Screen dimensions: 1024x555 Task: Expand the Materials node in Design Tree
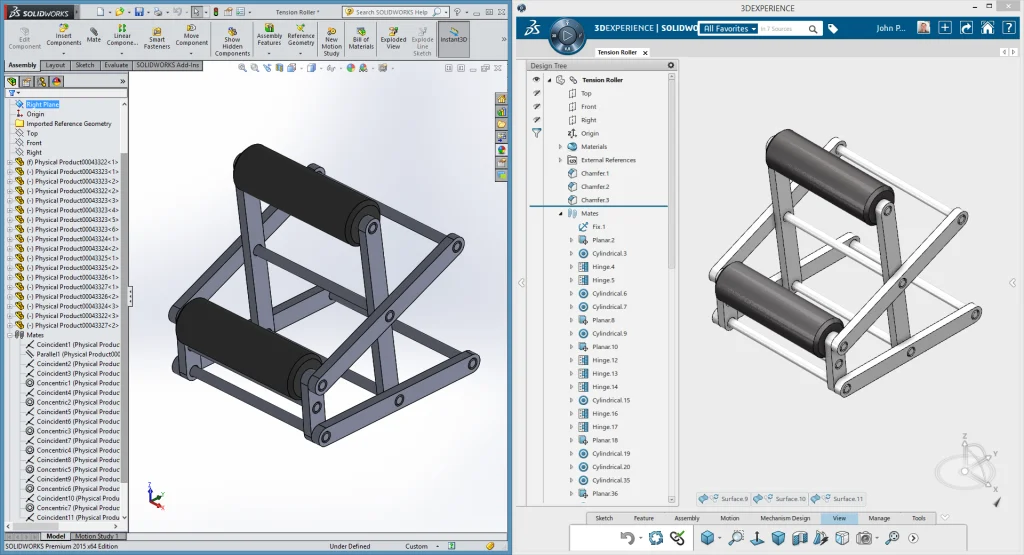(x=560, y=147)
